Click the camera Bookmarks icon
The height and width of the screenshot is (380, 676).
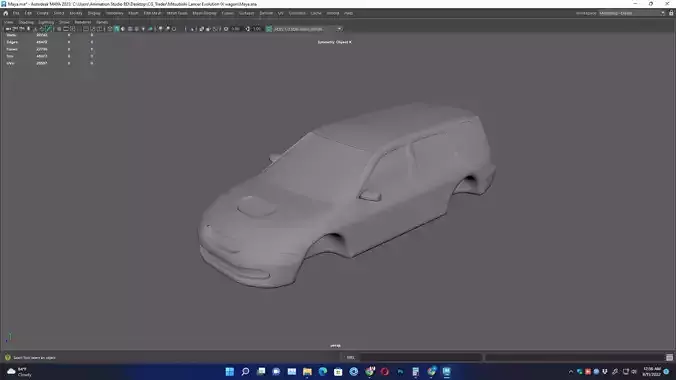click(x=28, y=29)
